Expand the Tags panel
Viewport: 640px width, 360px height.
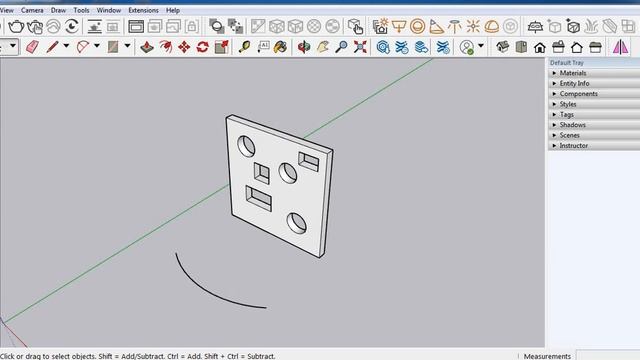[x=594, y=115]
